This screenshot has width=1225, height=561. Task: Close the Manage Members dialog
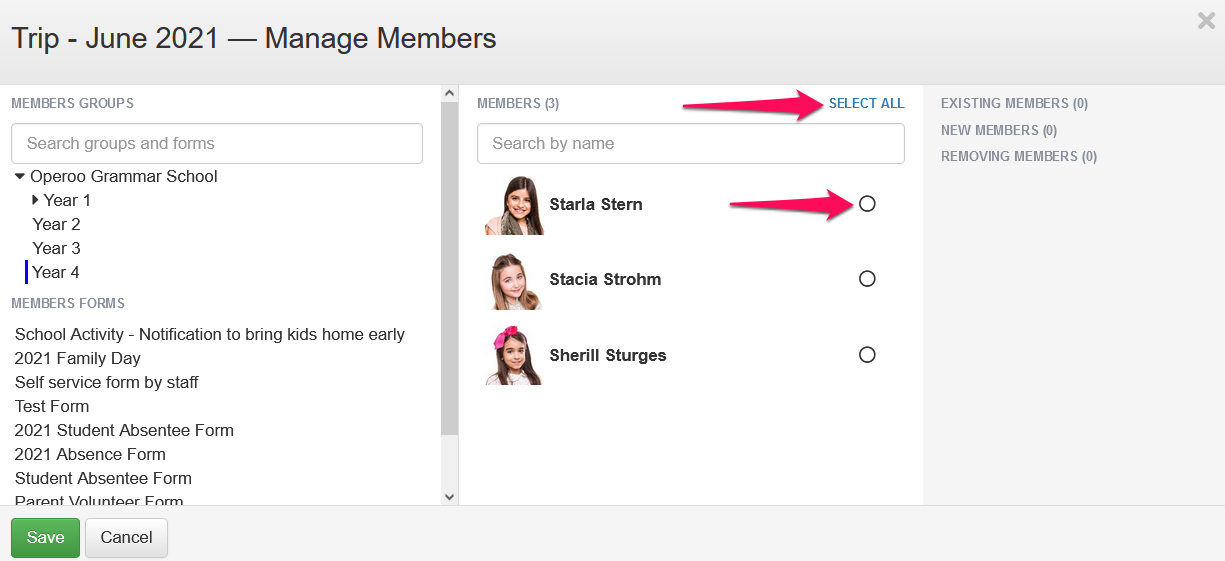(x=1206, y=20)
